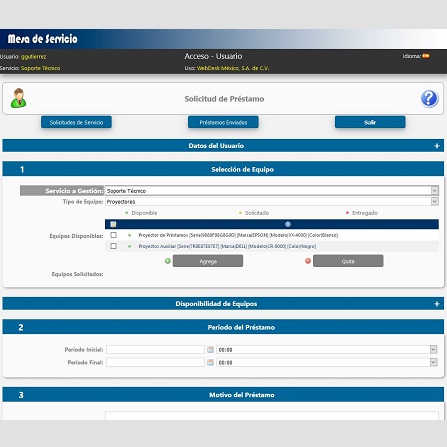Open the Servicio a Gestión dropdown

[x=272, y=191]
